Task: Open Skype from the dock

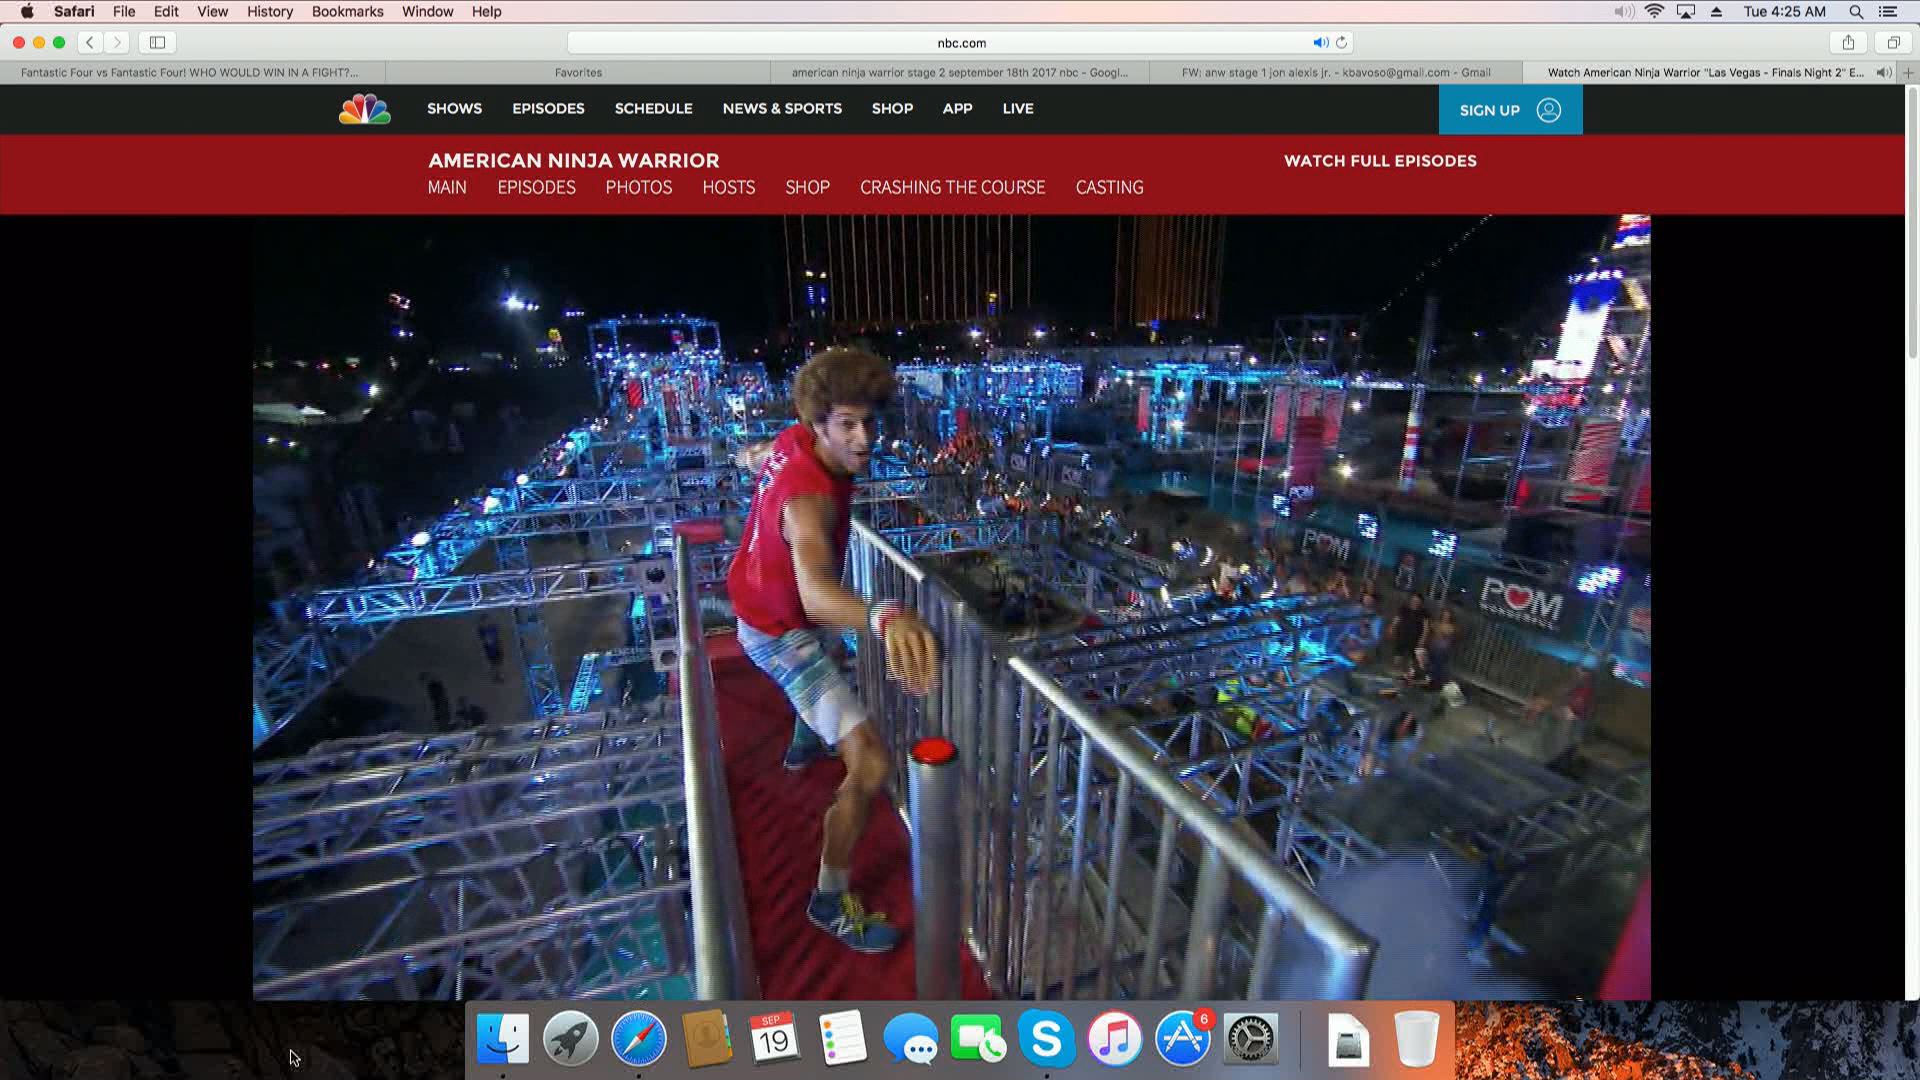Action: pyautogui.click(x=1046, y=1038)
